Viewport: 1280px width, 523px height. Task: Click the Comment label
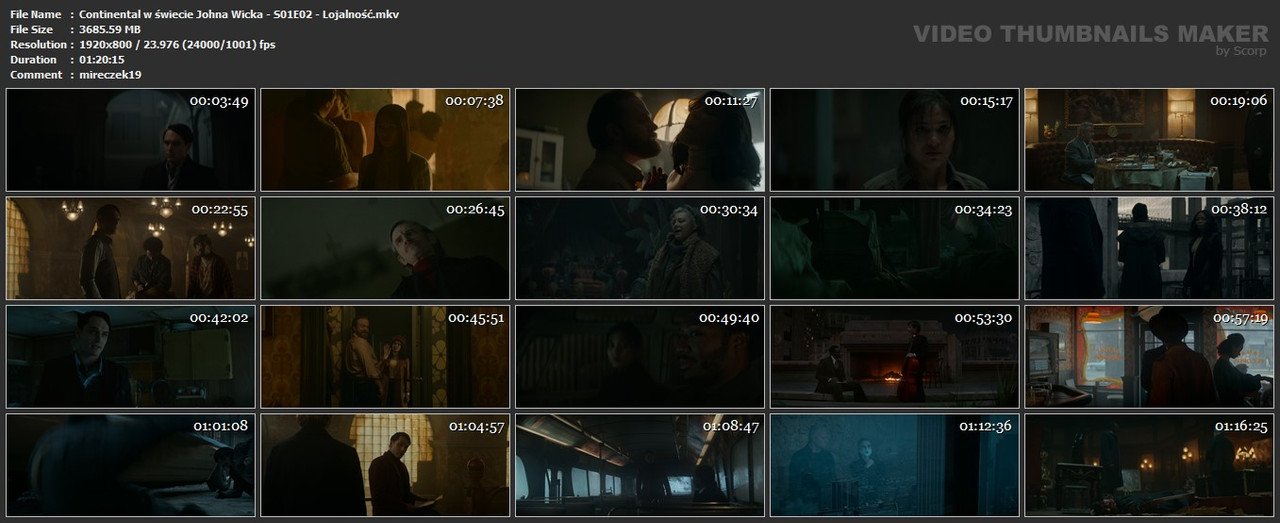point(35,74)
